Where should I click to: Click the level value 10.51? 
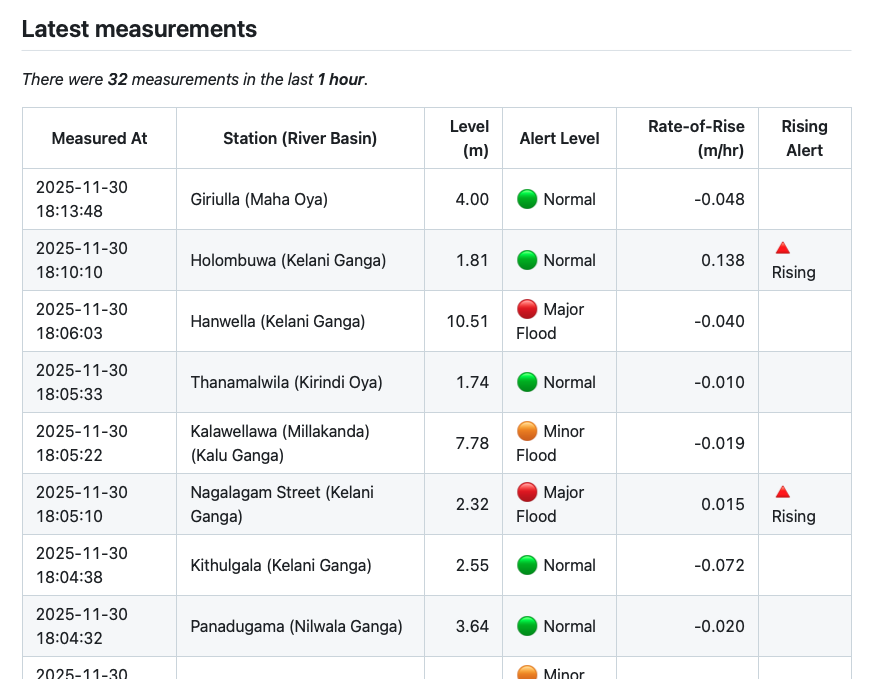468,321
